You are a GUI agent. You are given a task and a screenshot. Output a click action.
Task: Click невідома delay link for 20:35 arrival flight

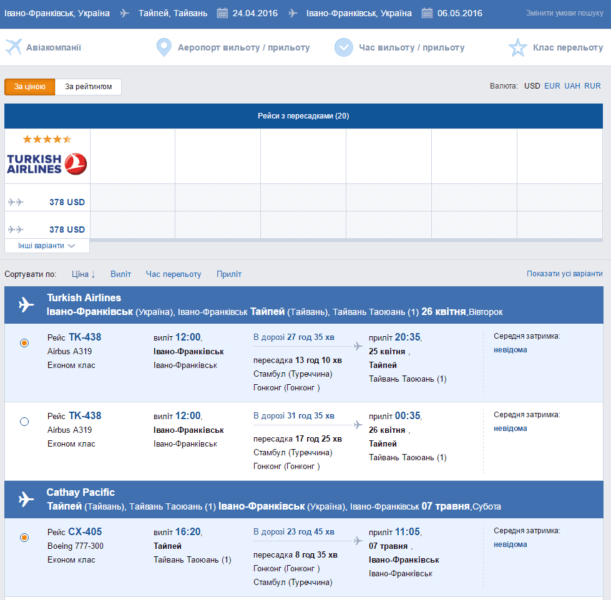[x=510, y=350]
